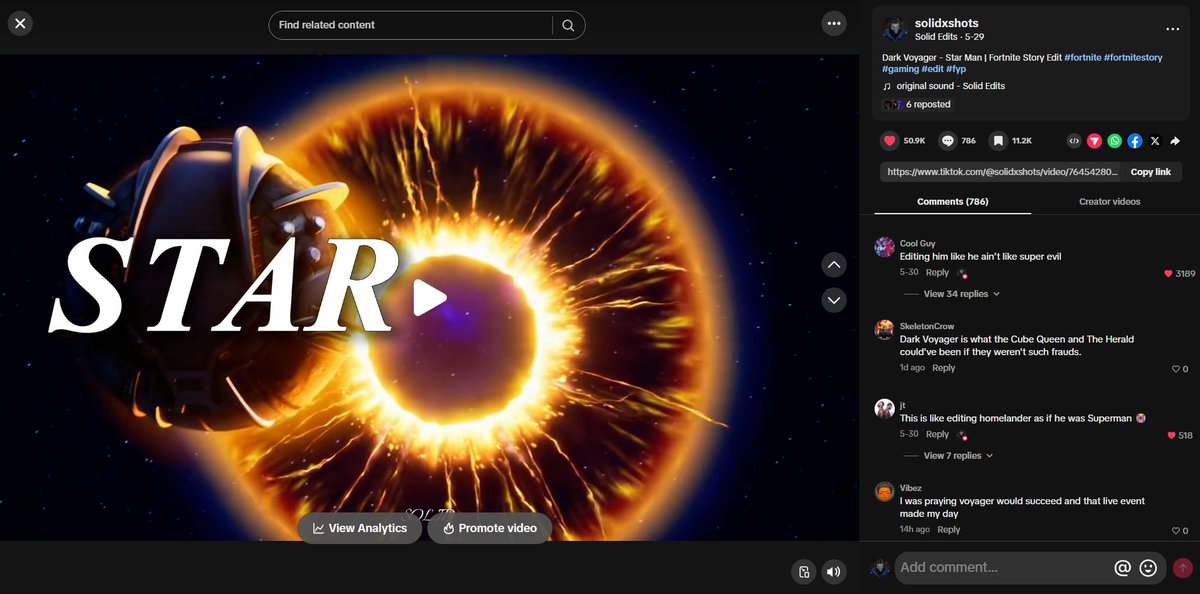Image resolution: width=1200 pixels, height=594 pixels.
Task: Click the #gaming hashtag
Action: pos(900,70)
